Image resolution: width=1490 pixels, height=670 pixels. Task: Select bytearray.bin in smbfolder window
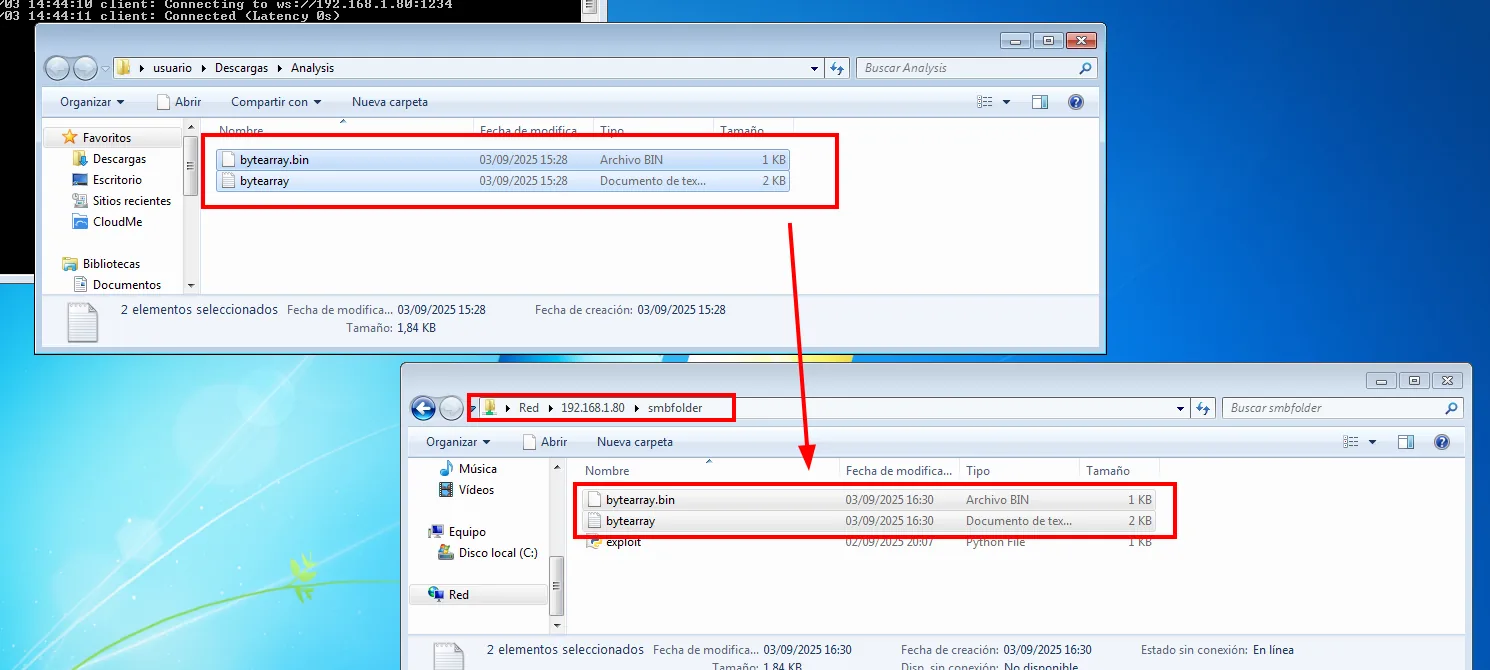[868, 500]
